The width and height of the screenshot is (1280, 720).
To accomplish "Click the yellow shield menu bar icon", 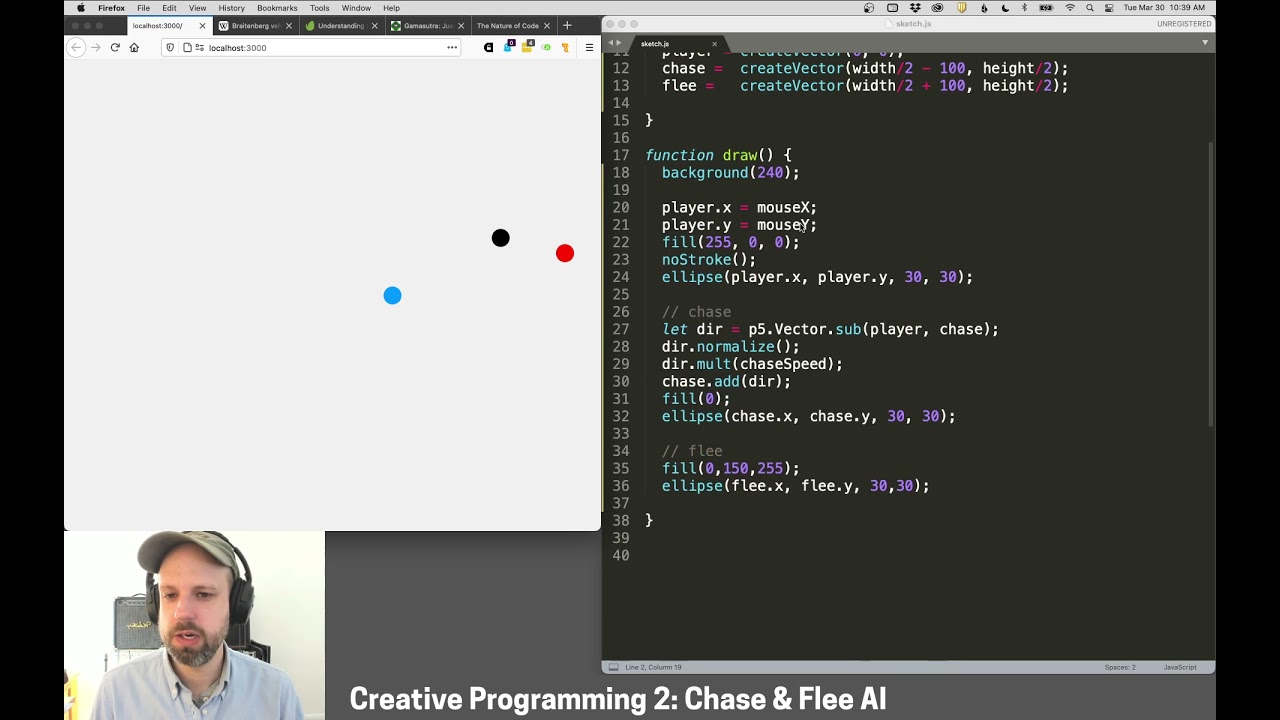I will (x=962, y=8).
